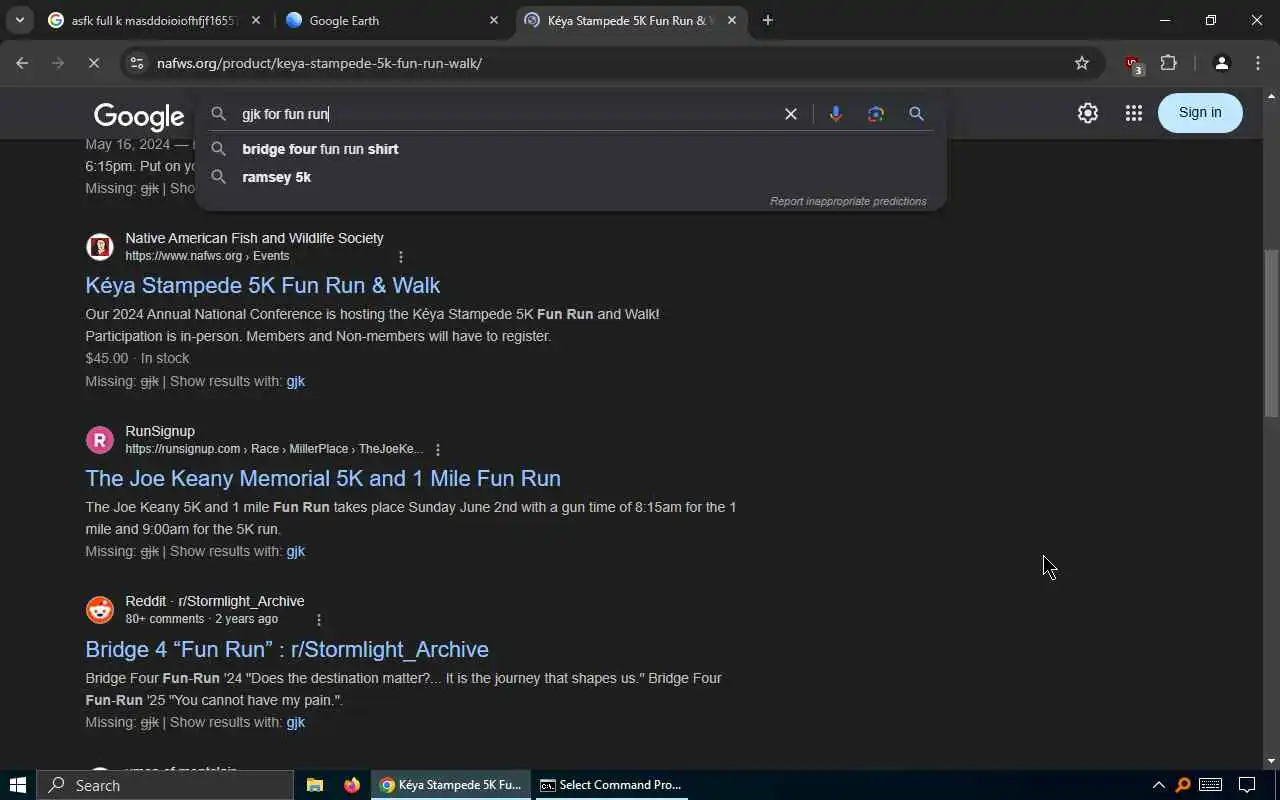Clear the search box text
This screenshot has width=1280, height=800.
point(790,114)
